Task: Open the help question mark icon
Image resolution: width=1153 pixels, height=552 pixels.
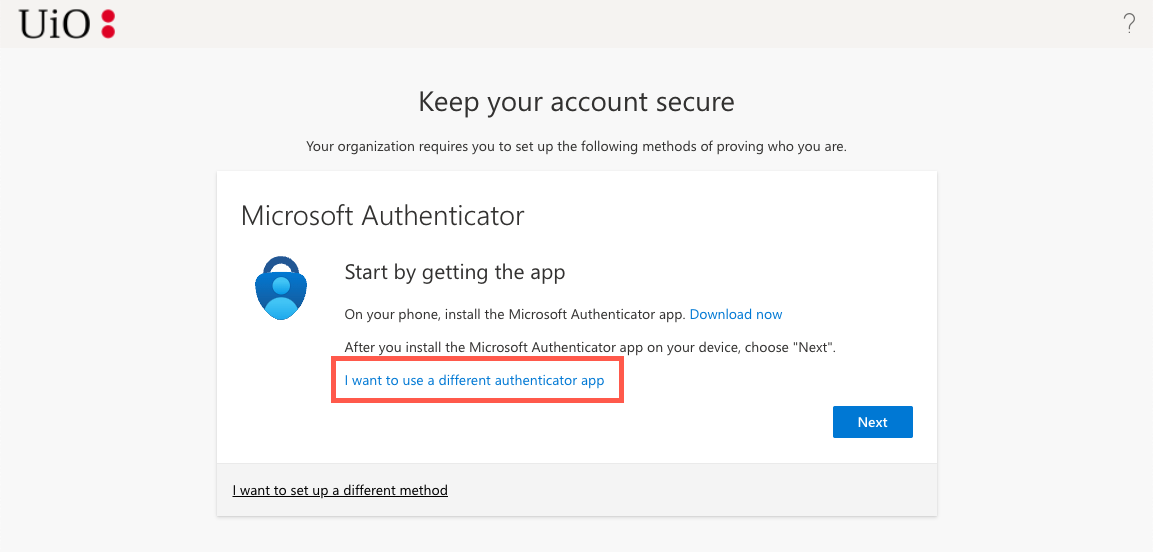Action: [x=1129, y=24]
